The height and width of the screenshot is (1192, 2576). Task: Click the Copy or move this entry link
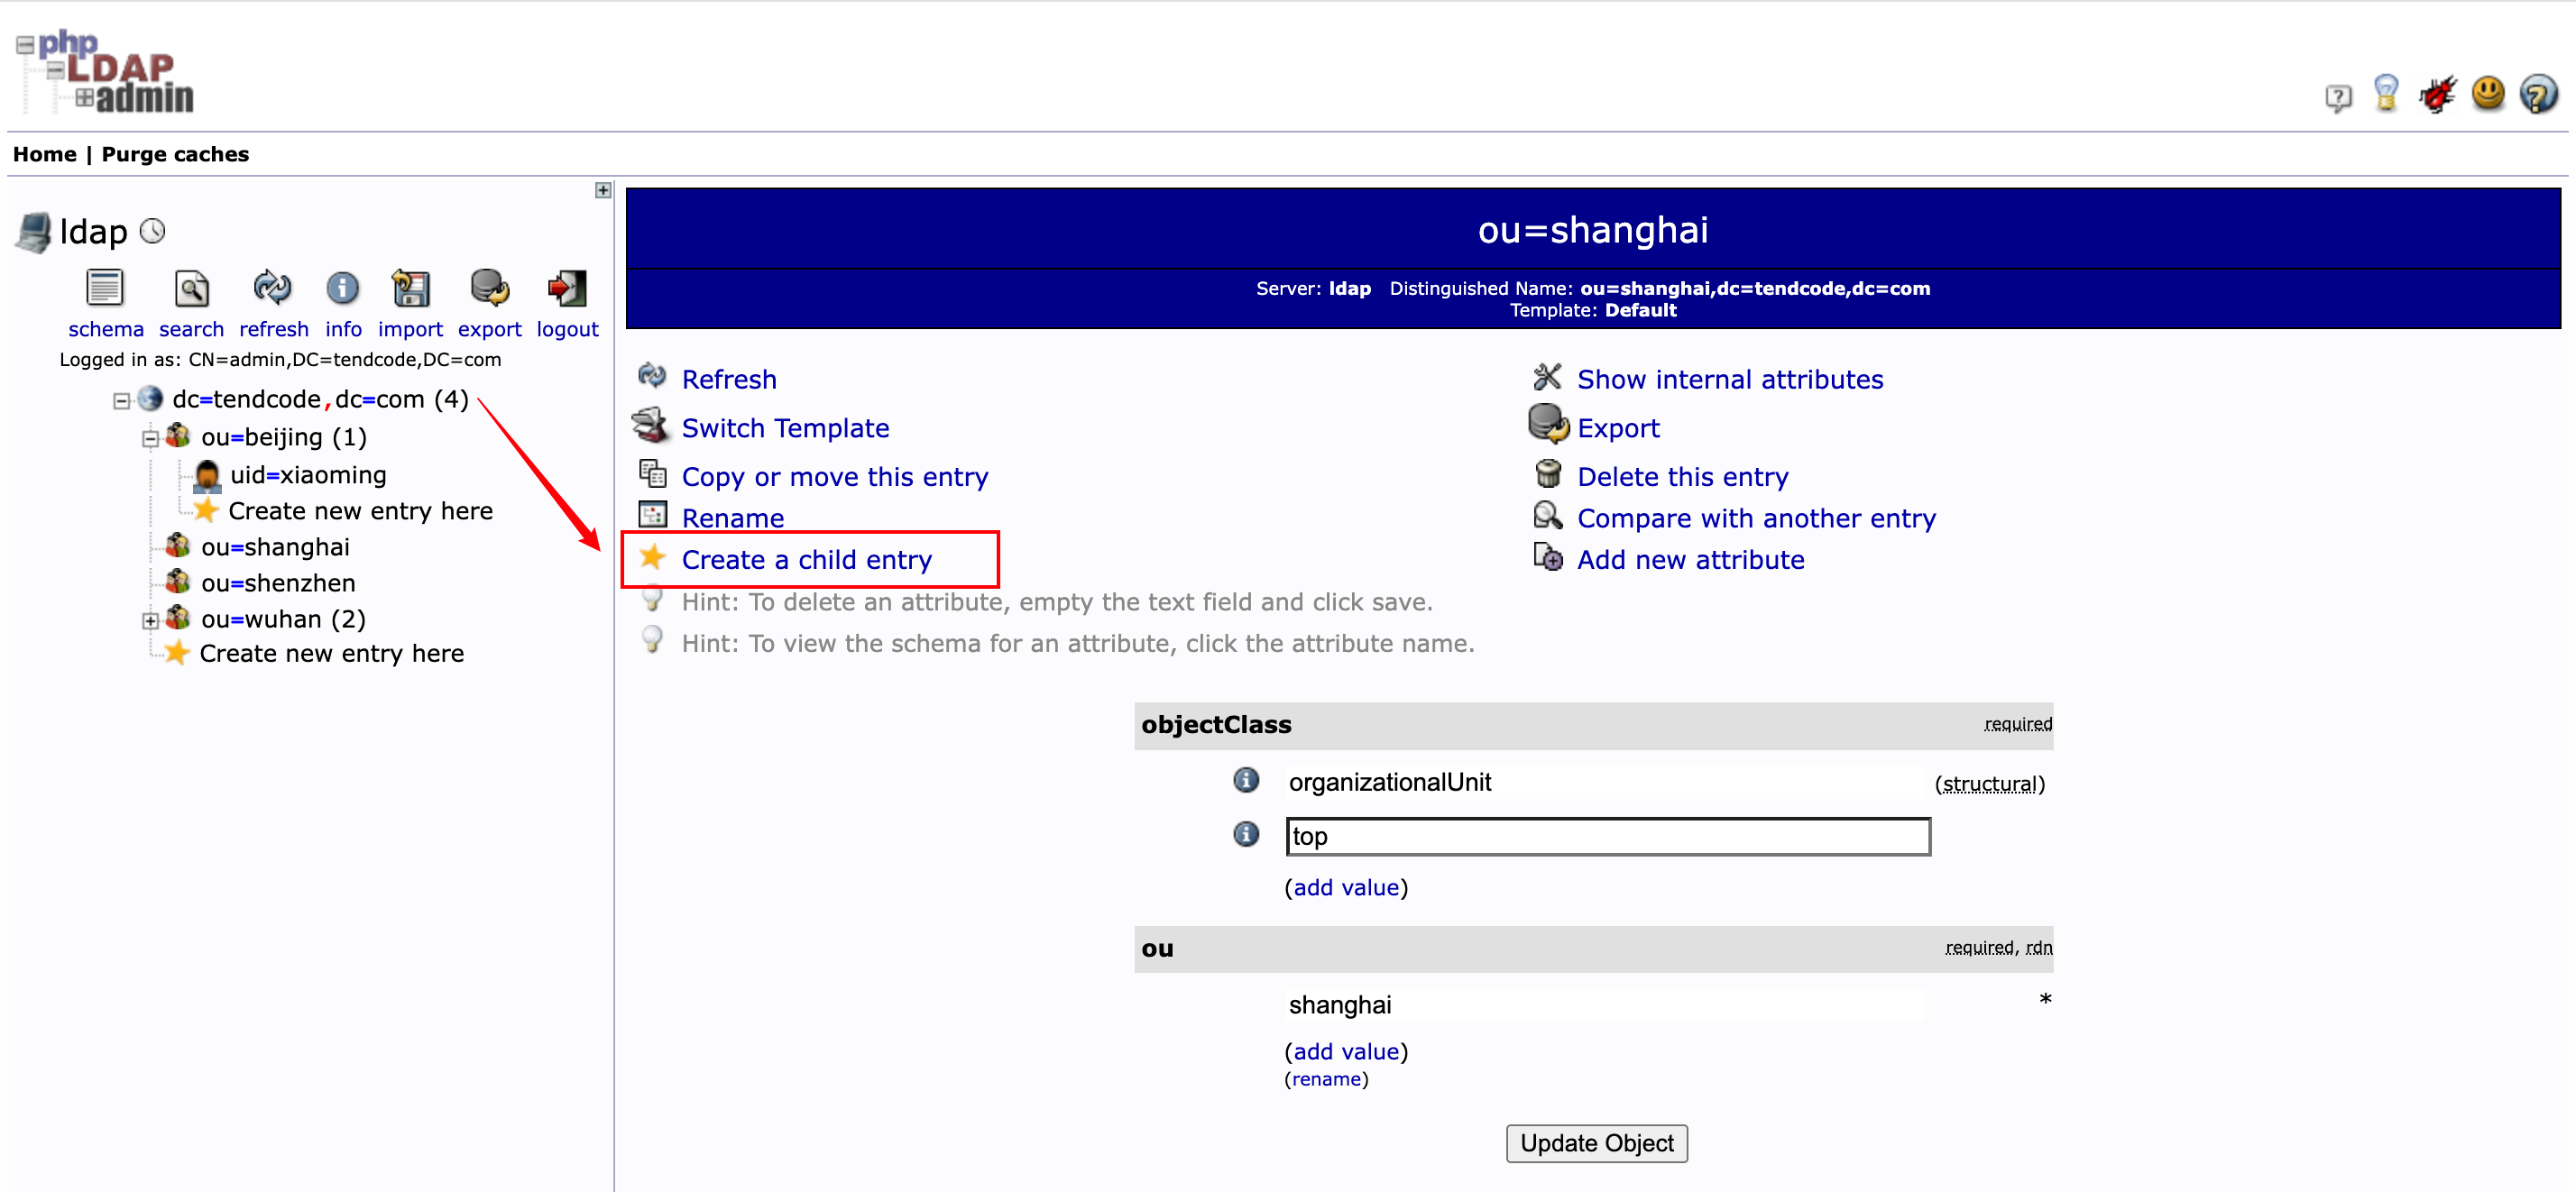pos(835,477)
